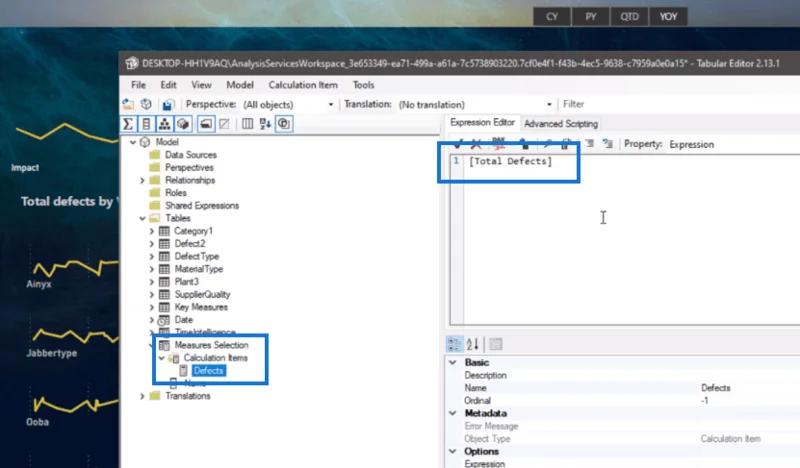Click the sort alphabetically A-Z icon

pyautogui.click(x=265, y=124)
